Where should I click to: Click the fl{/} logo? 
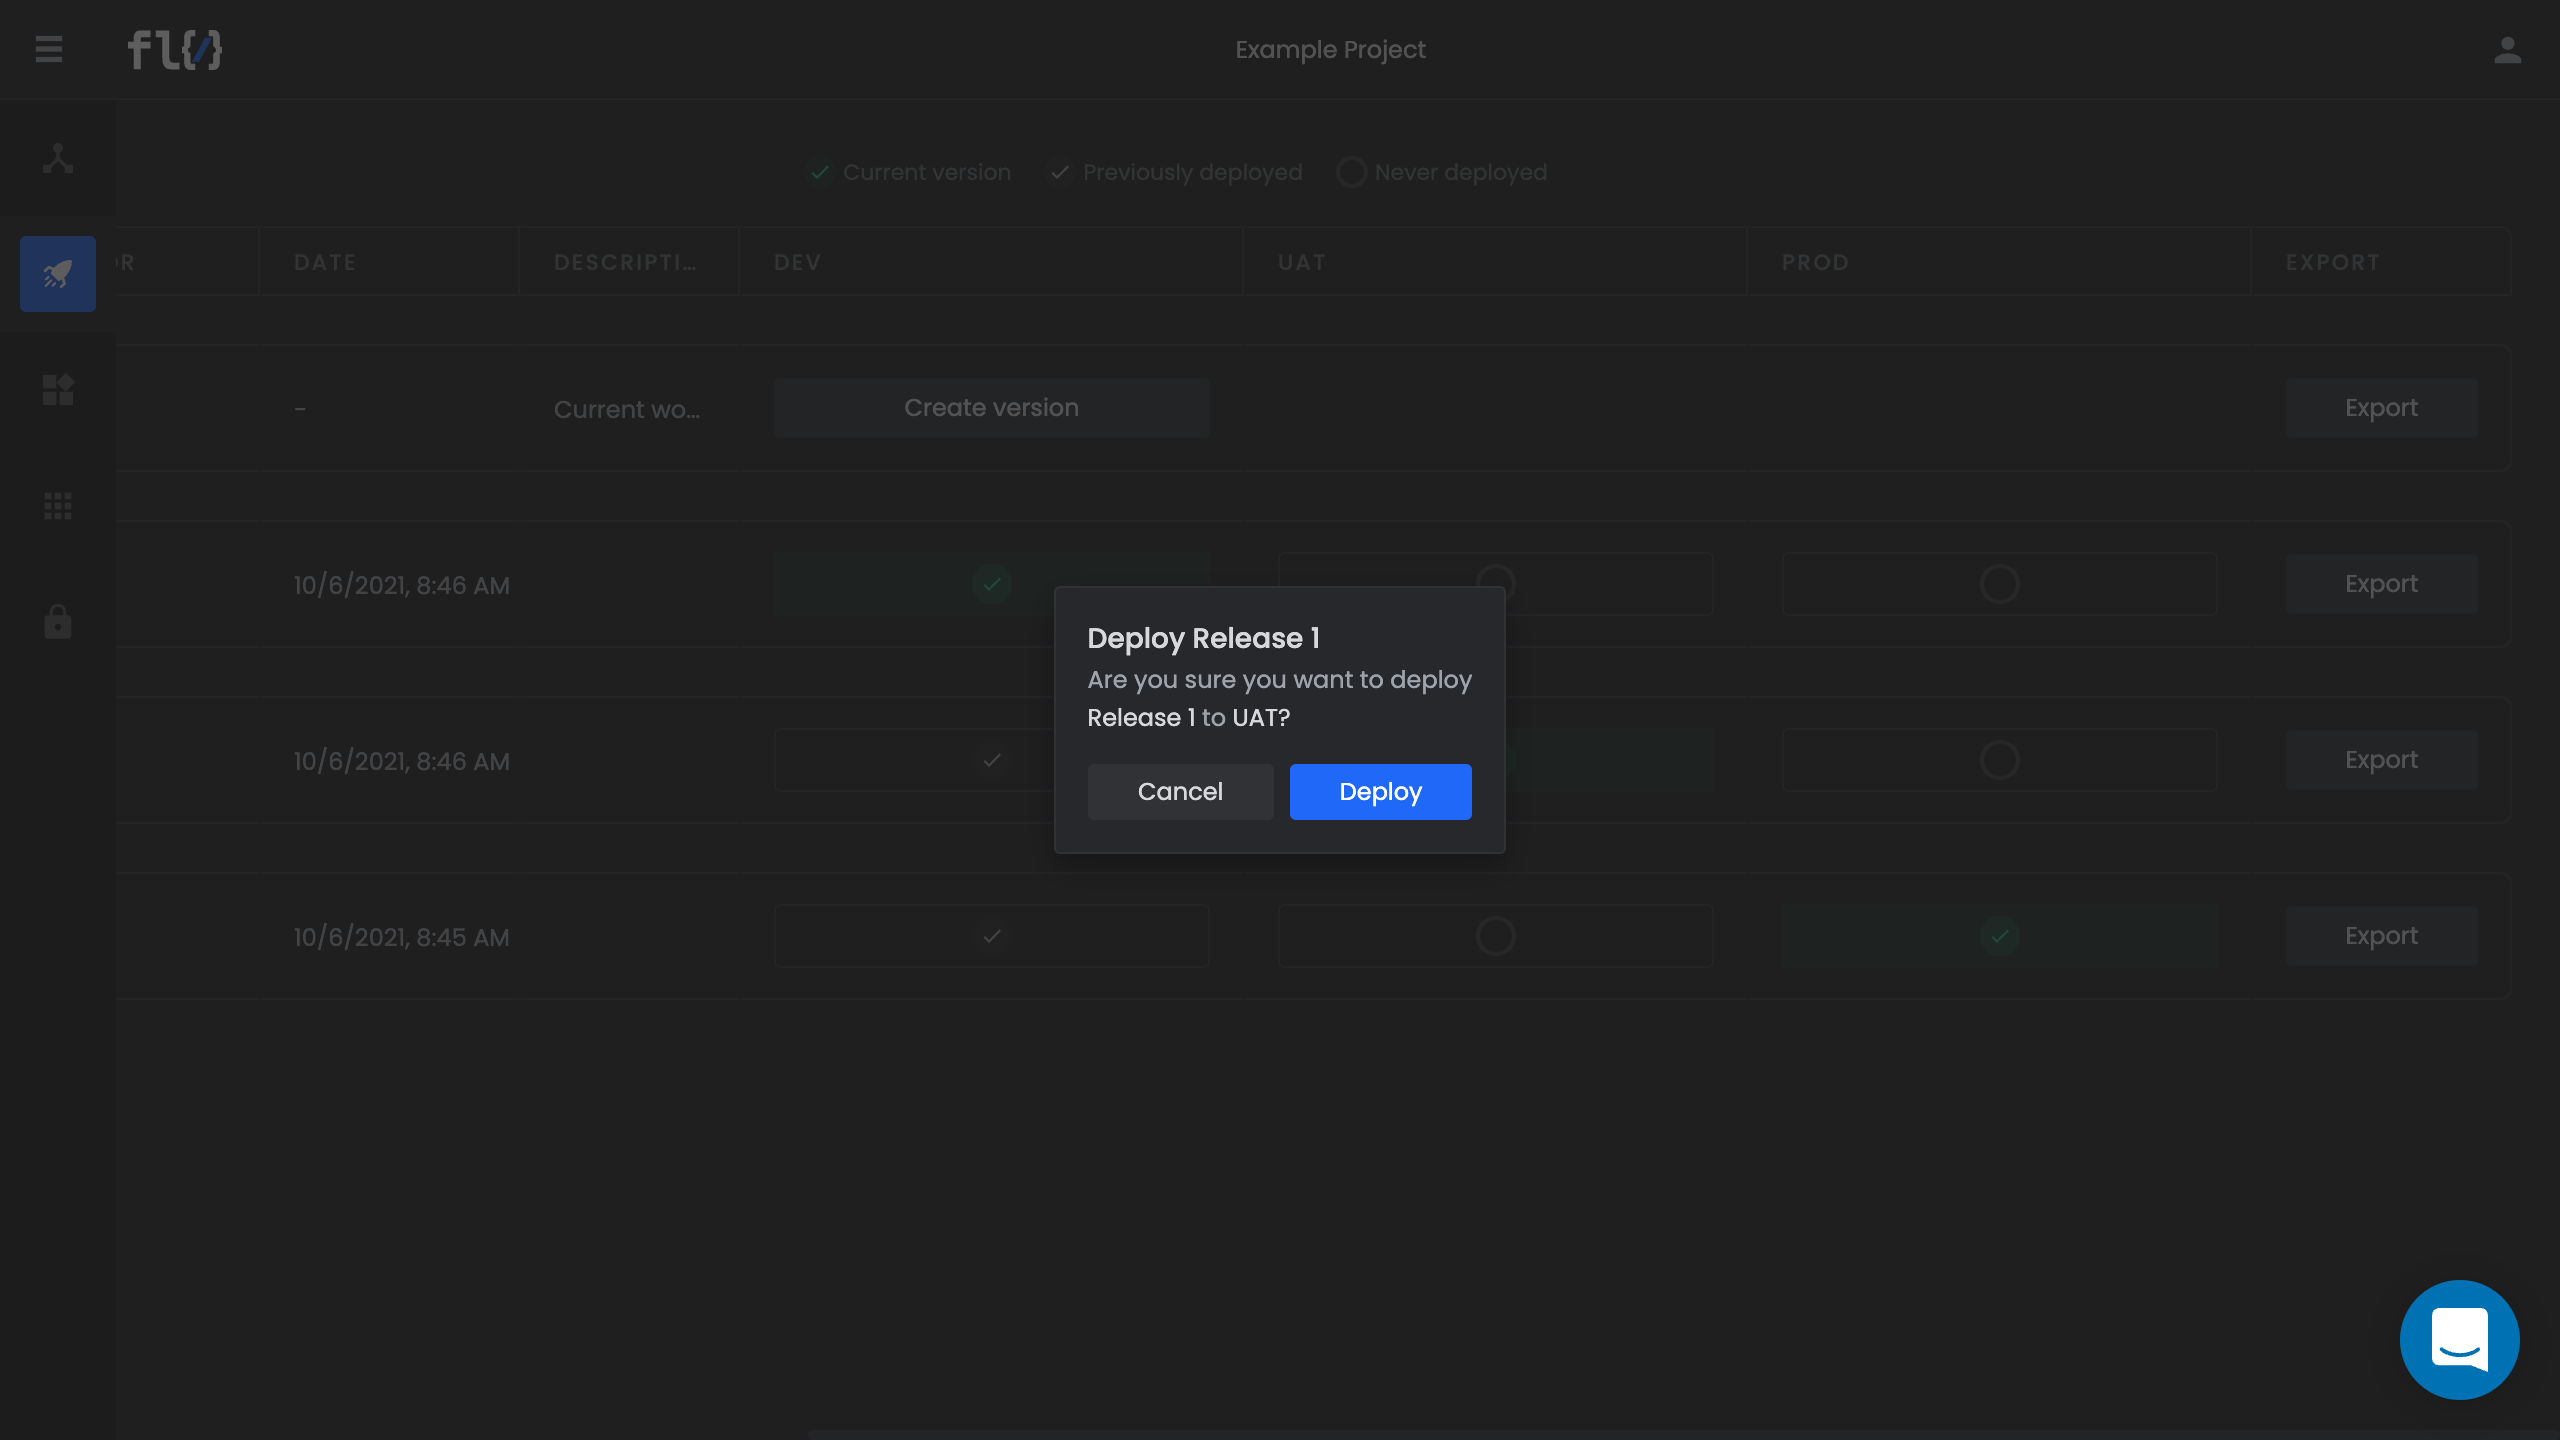click(x=174, y=49)
